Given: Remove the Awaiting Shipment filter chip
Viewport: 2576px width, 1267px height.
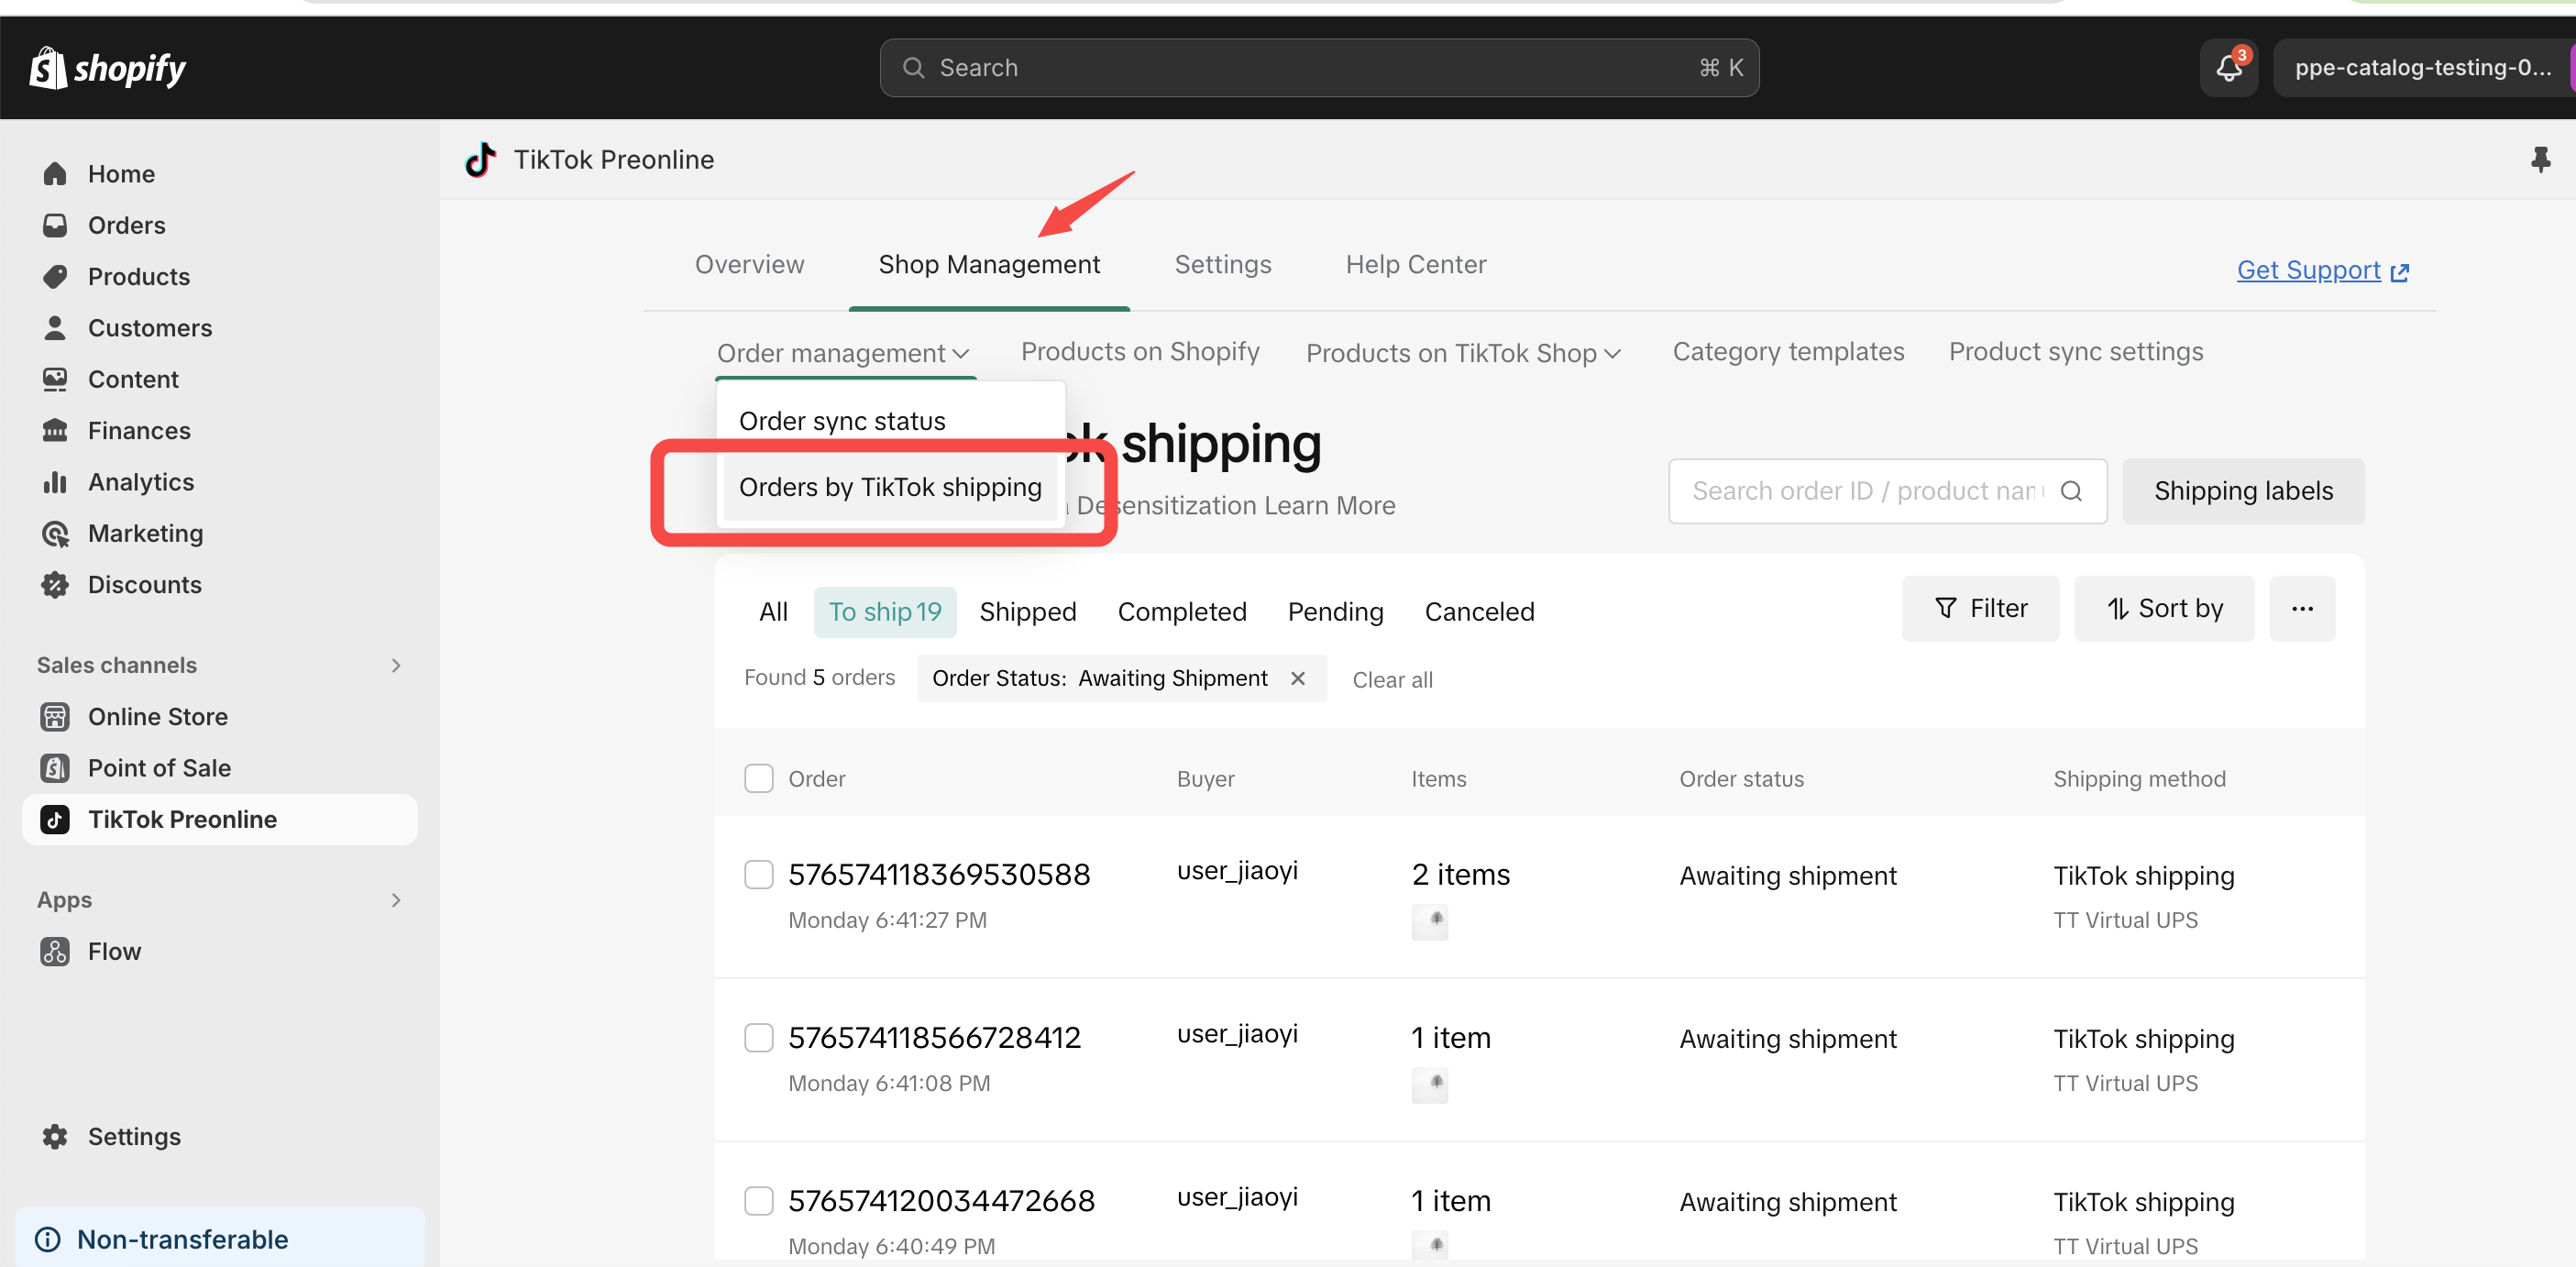Looking at the screenshot, I should 1298,678.
